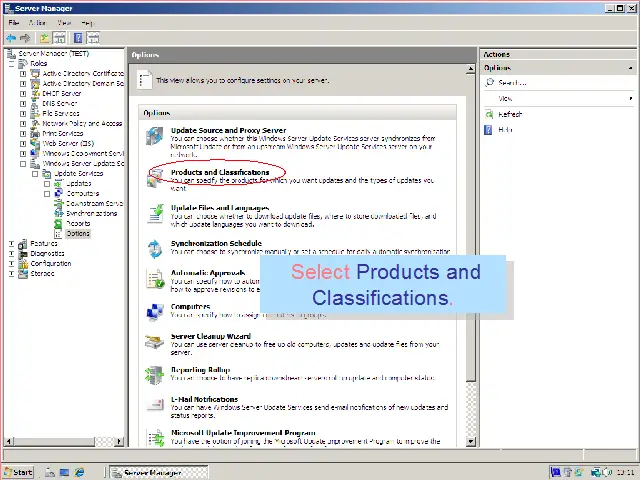Image resolution: width=640 pixels, height=480 pixels.
Task: Click the Show/Hide action pane toolbar icon
Action: point(93,38)
